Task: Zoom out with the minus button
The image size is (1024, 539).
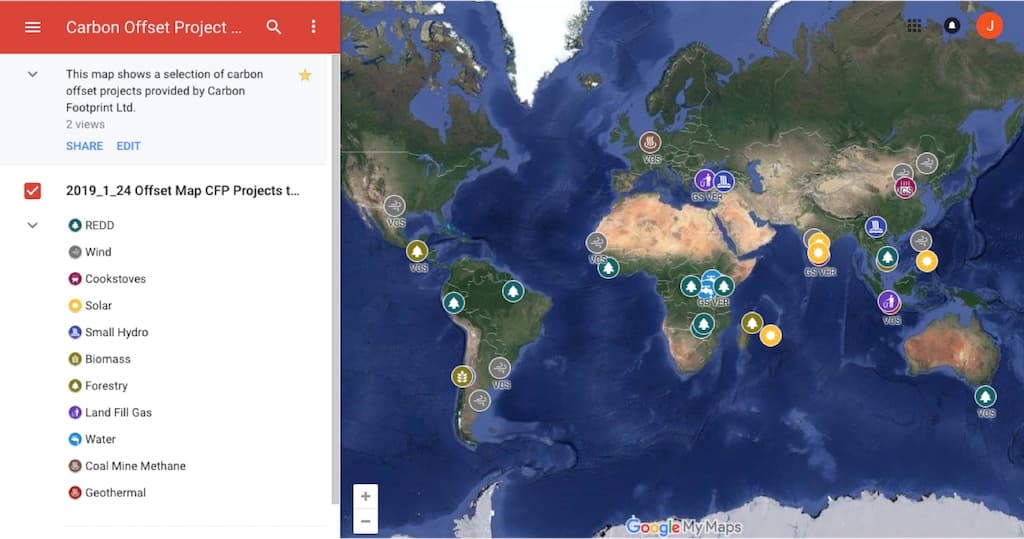Action: pos(366,521)
